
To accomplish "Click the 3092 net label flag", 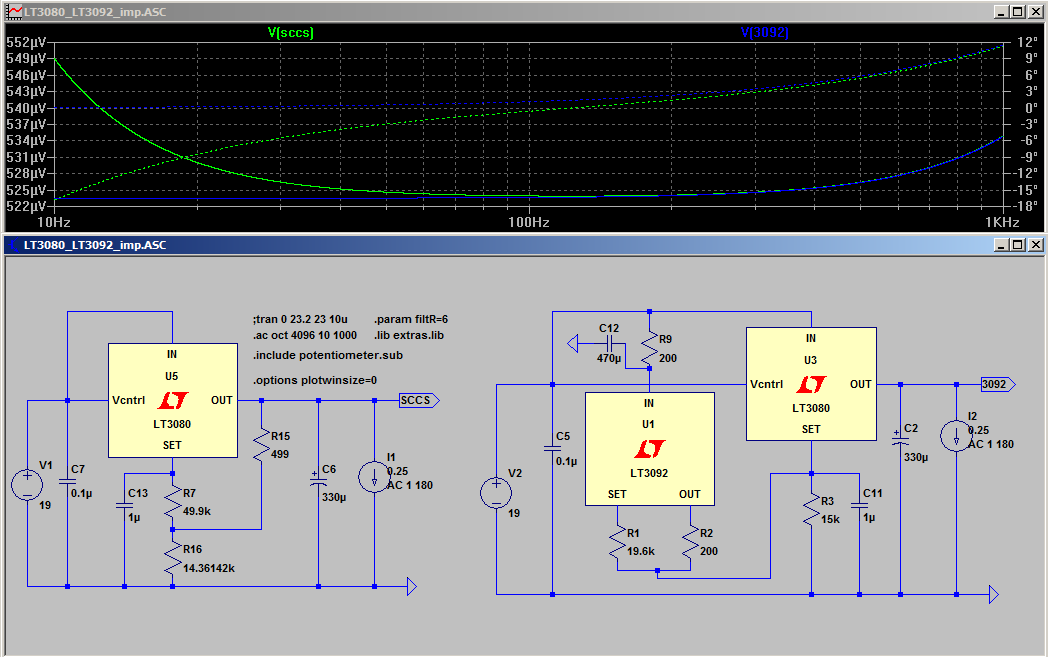I will pyautogui.click(x=998, y=384).
